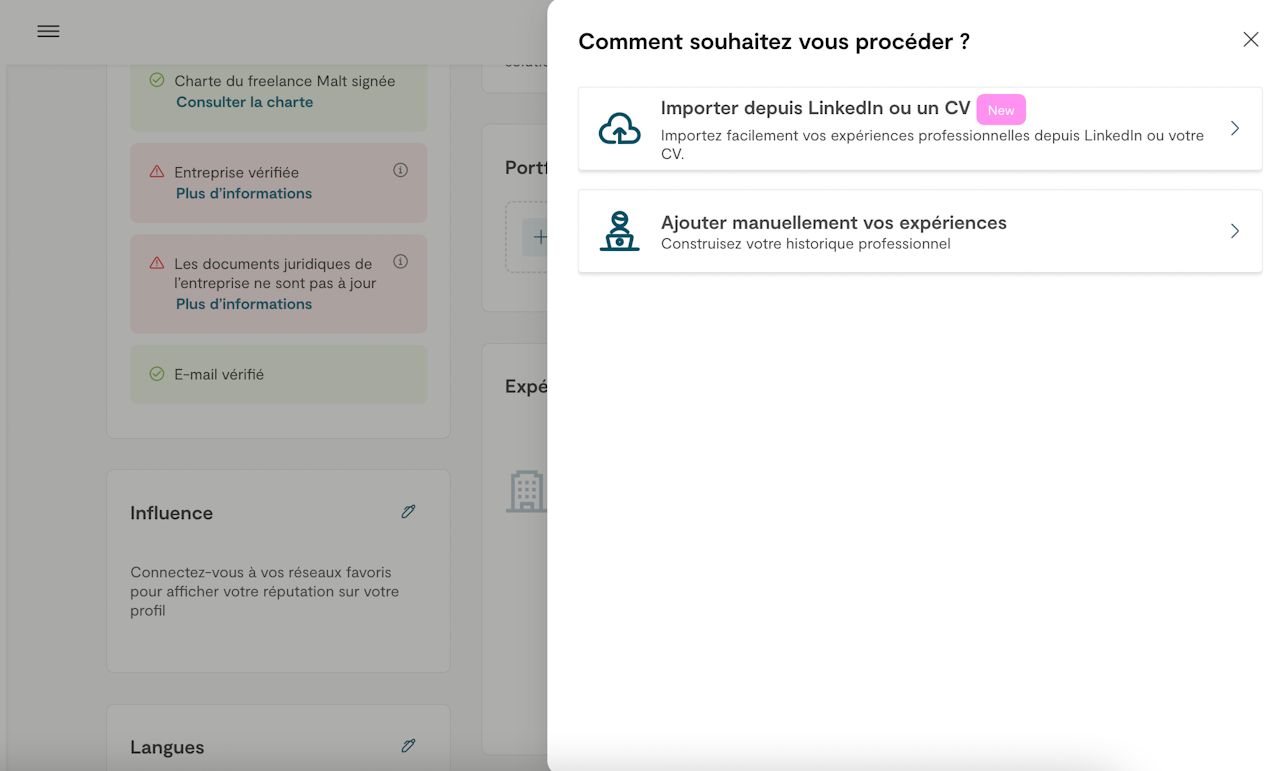Open 'Plus d'informations' under documents juridiques
Screen dimensions: 1280x771
coord(244,304)
